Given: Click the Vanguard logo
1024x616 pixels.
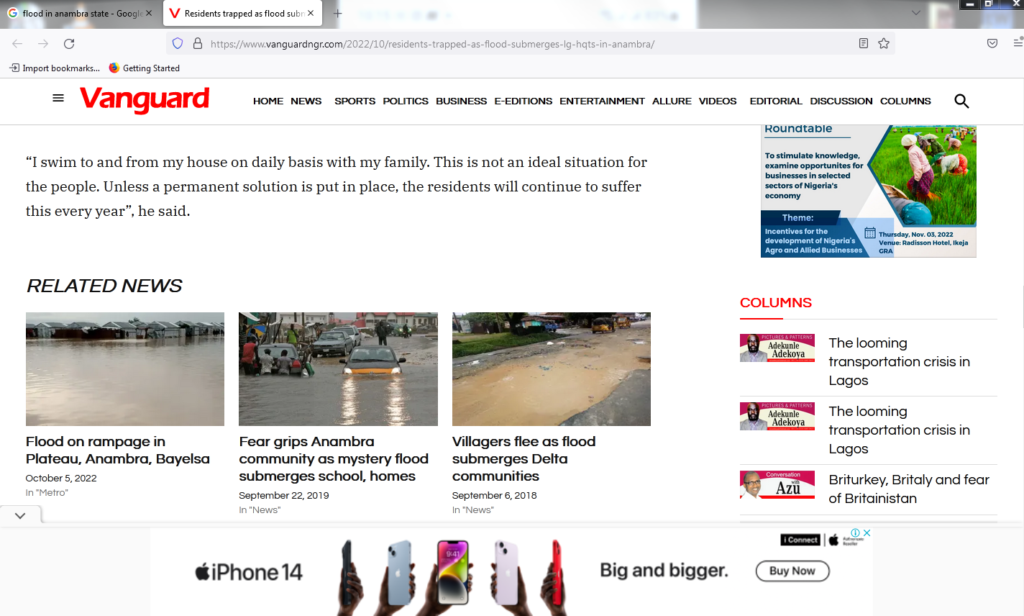Looking at the screenshot, I should pos(144,99).
